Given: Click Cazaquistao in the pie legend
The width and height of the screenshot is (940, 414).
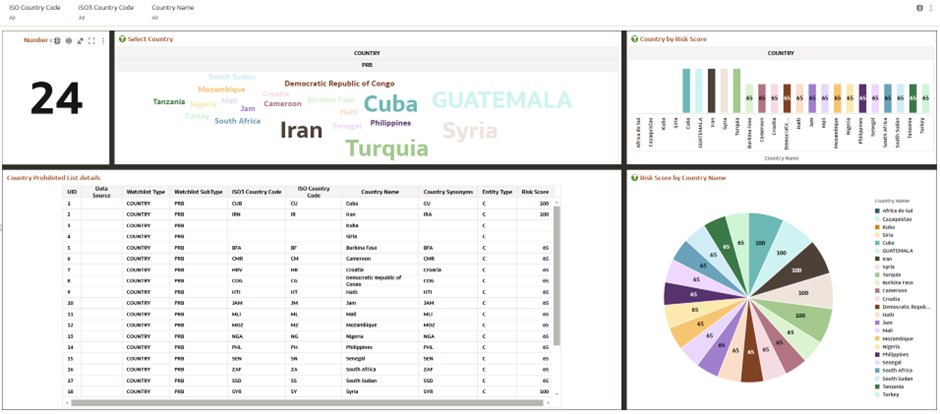Looking at the screenshot, I should [x=897, y=219].
